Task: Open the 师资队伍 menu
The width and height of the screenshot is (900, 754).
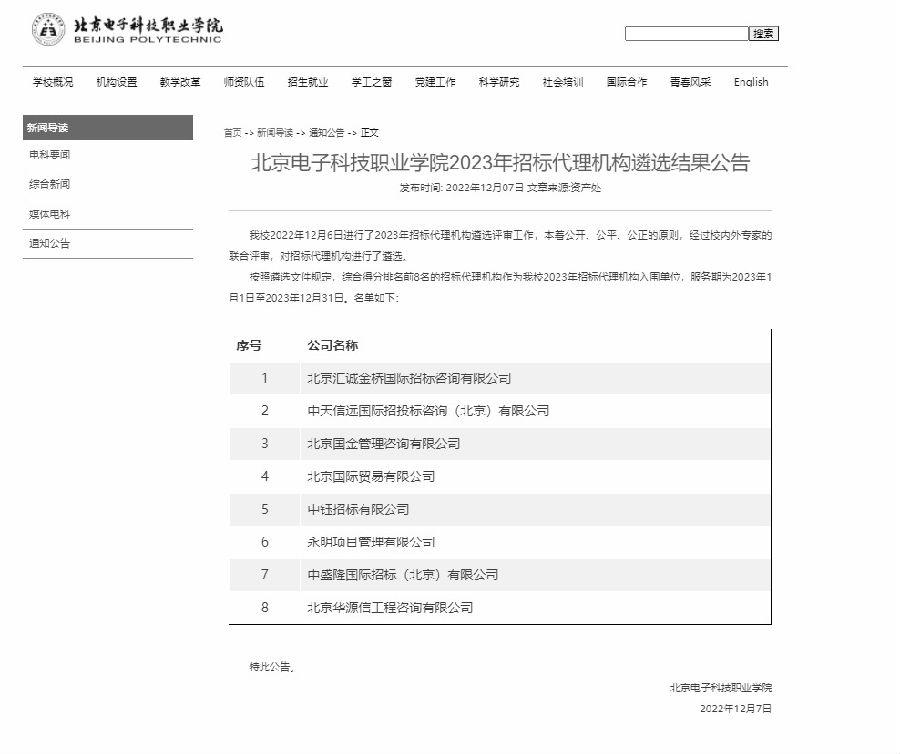Action: [x=244, y=82]
